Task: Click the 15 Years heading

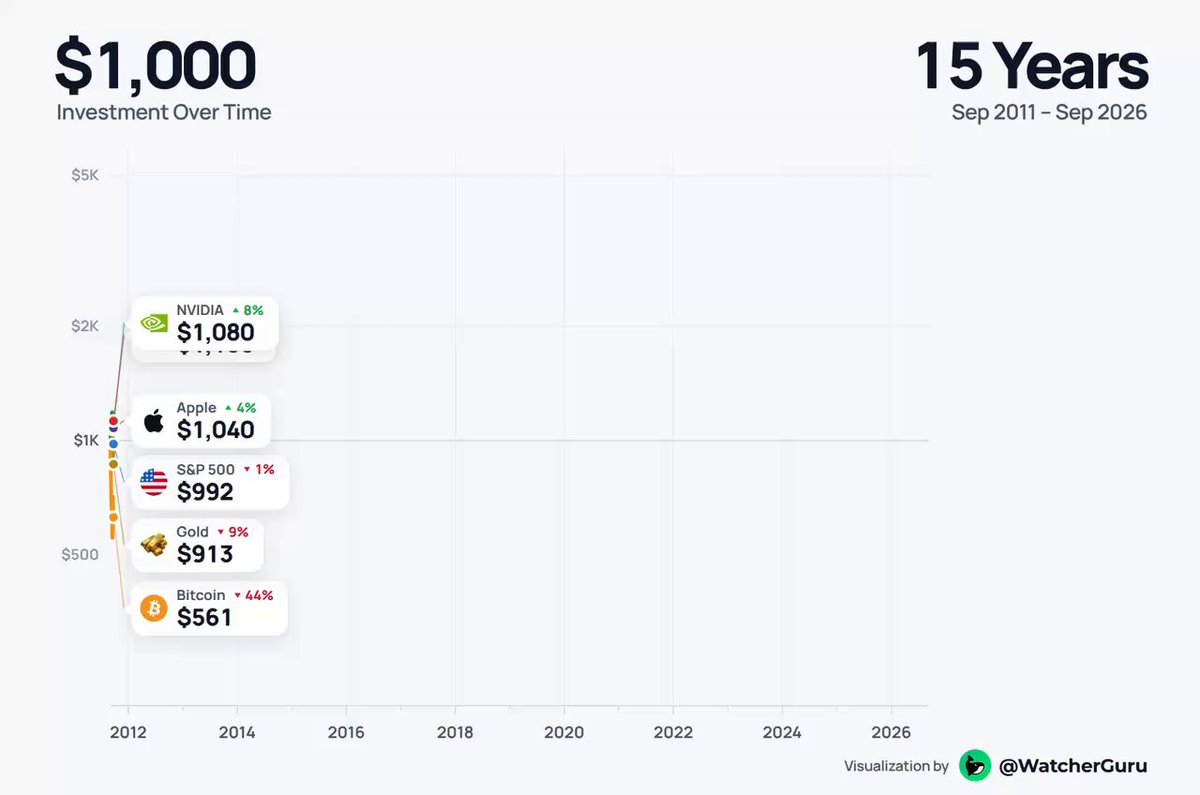Action: click(1031, 66)
